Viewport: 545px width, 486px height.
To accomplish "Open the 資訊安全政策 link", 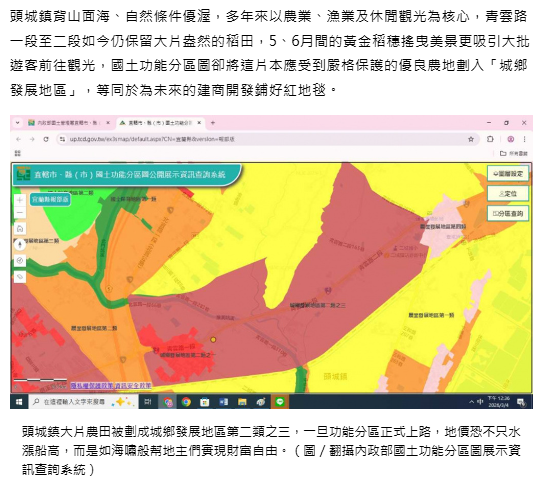I will click(x=133, y=386).
